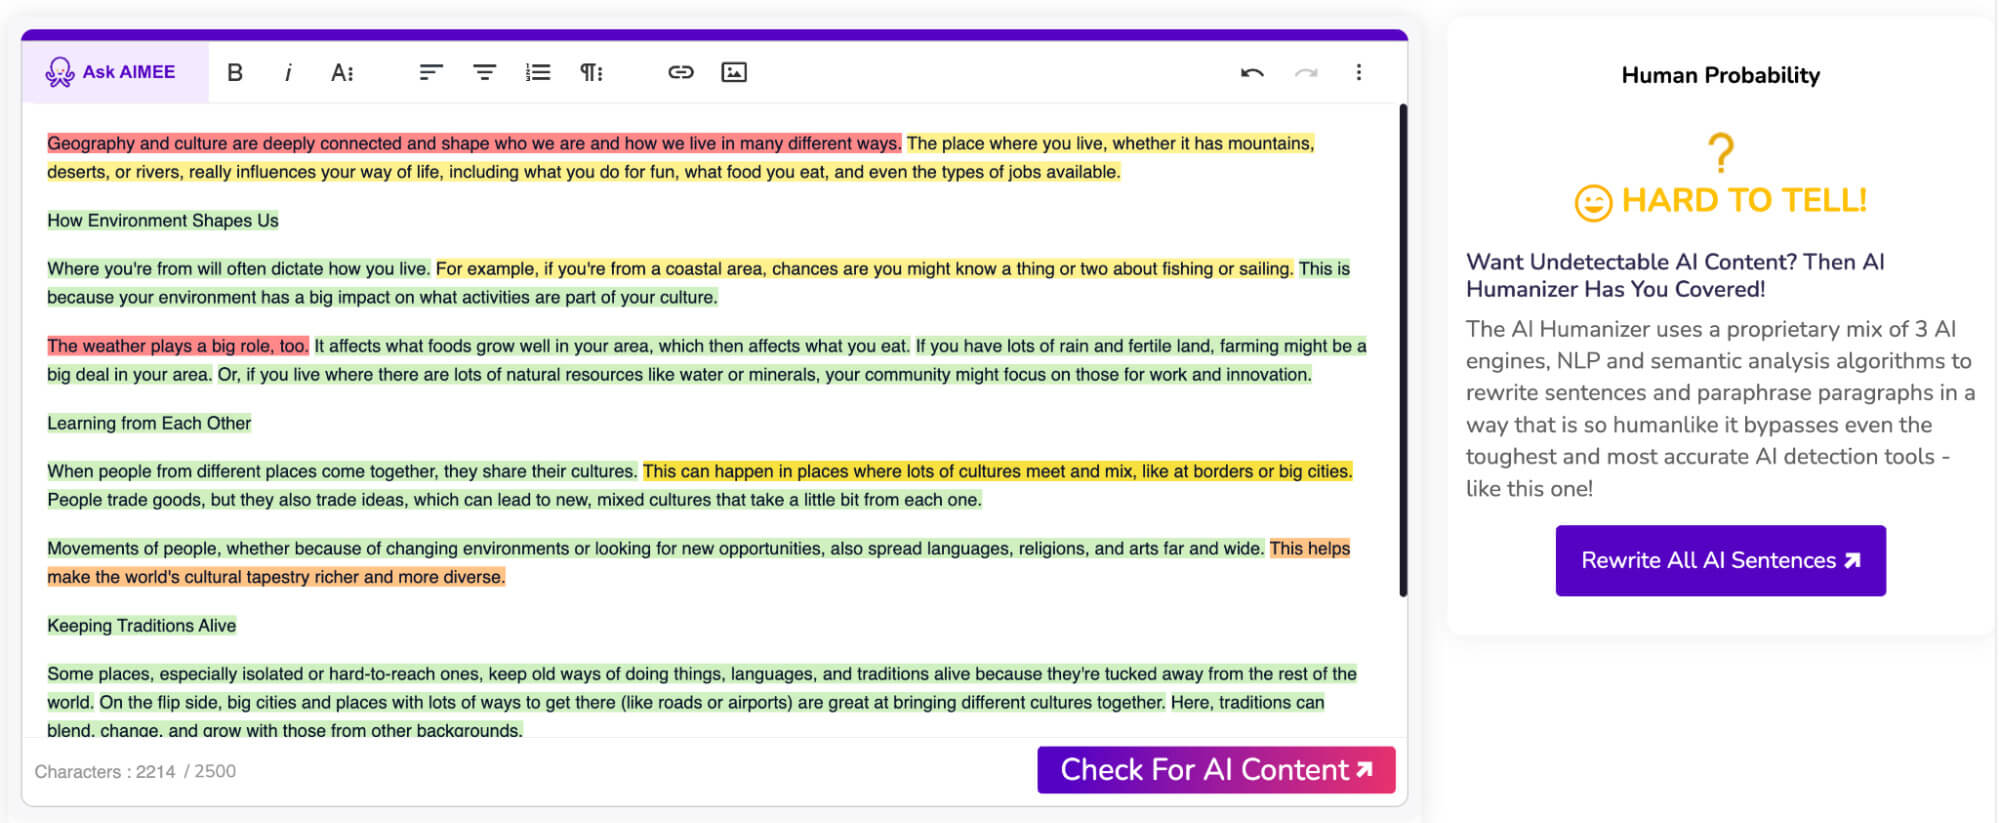Insert a numbered list

point(538,72)
